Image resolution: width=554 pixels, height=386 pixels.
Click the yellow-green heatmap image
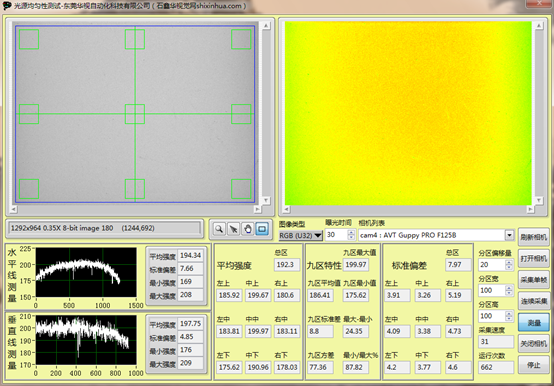pyautogui.click(x=408, y=113)
